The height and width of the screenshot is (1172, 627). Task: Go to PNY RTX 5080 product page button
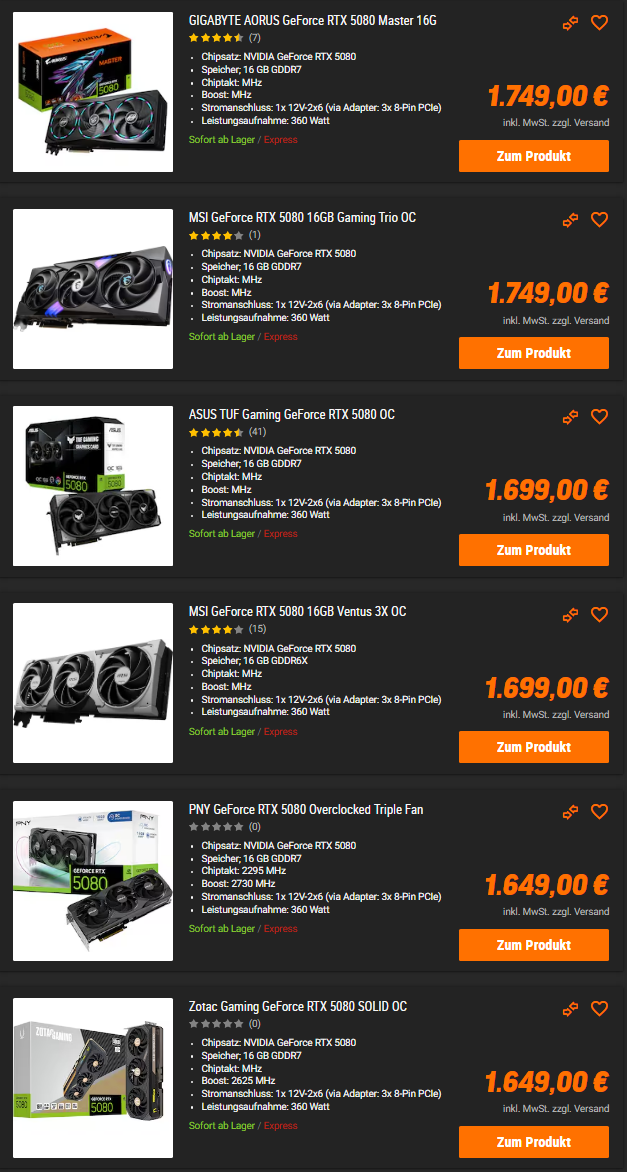(534, 945)
